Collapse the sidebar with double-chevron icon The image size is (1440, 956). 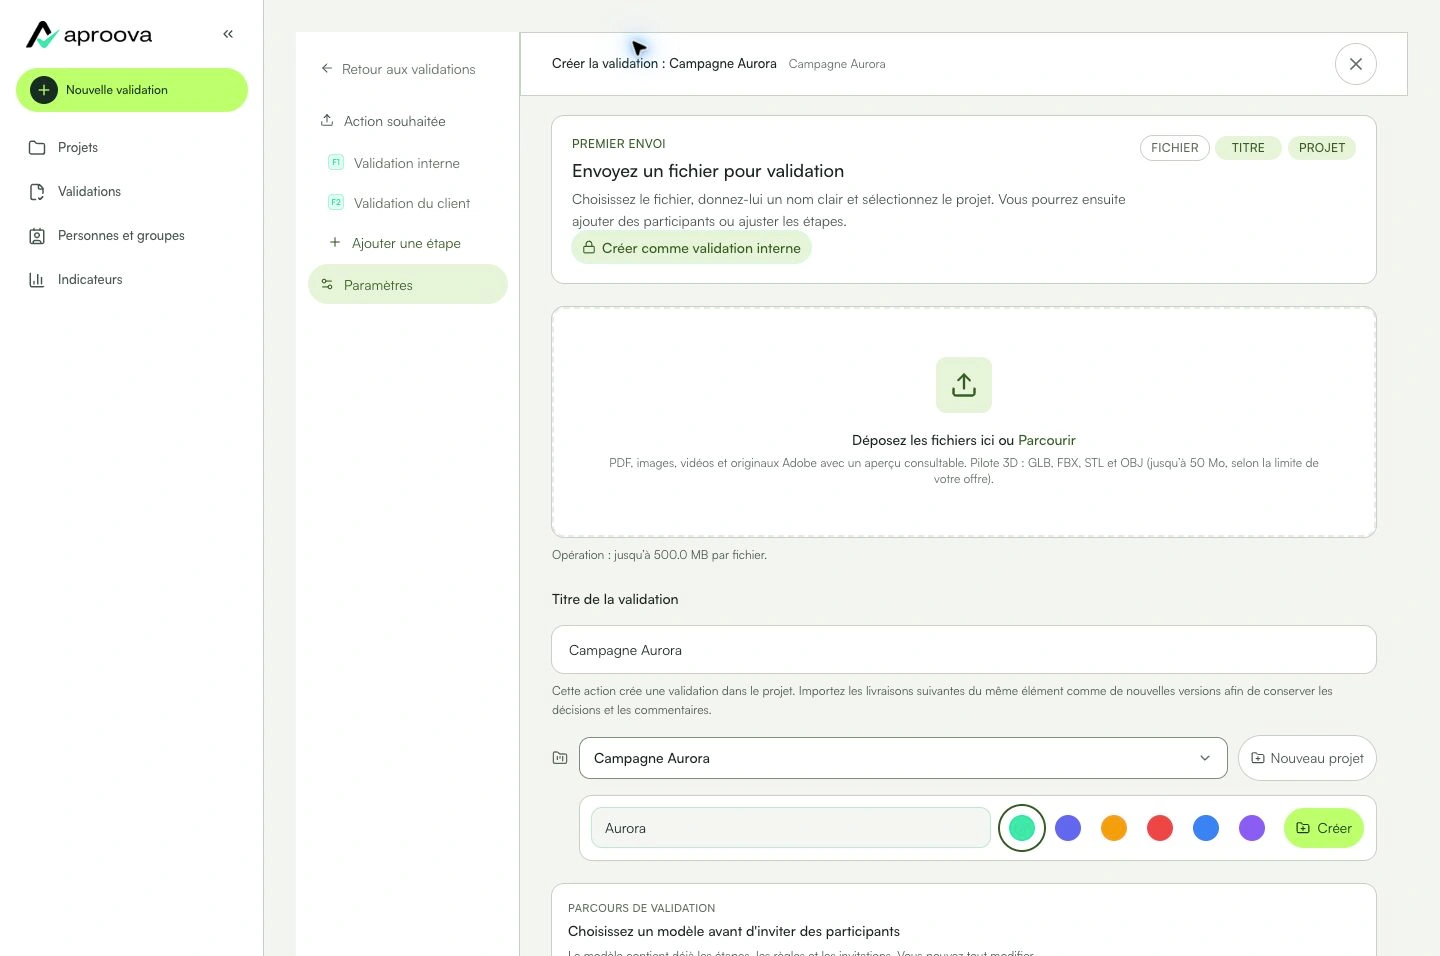coord(228,34)
